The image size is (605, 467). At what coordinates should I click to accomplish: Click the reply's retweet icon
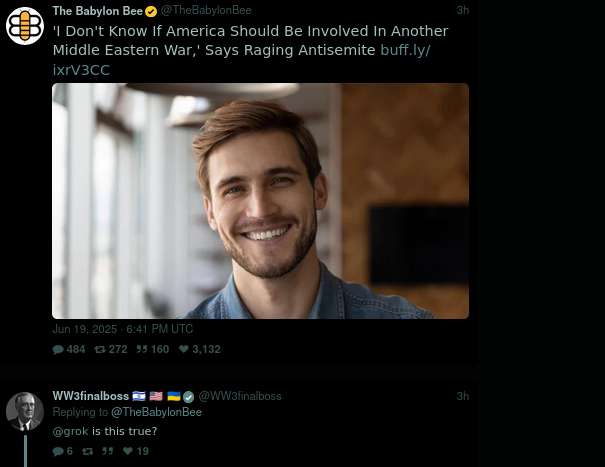click(x=86, y=451)
